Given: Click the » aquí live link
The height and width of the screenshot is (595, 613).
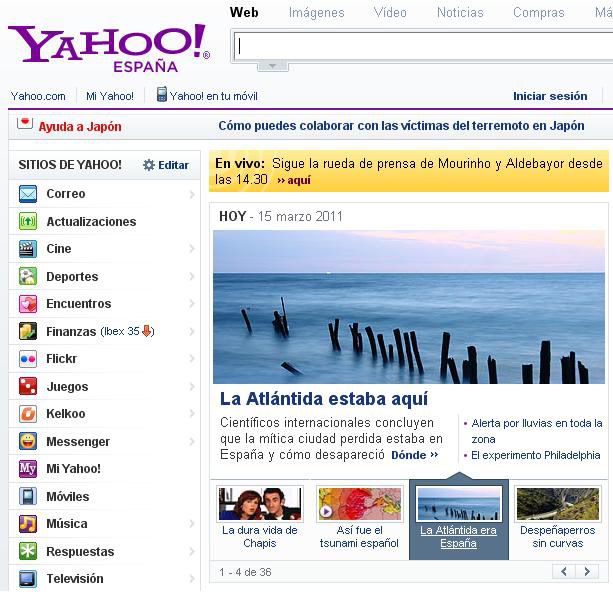Looking at the screenshot, I should 294,180.
